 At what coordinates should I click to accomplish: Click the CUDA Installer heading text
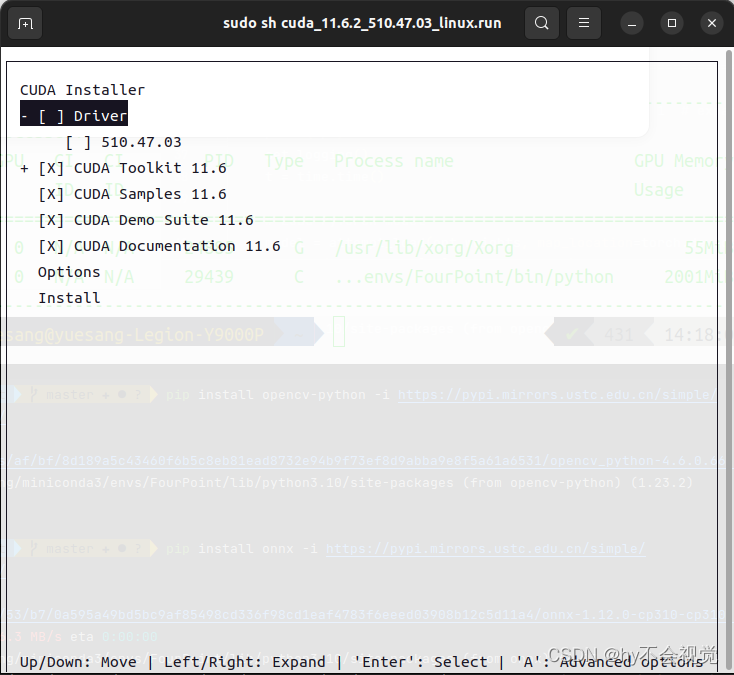82,90
